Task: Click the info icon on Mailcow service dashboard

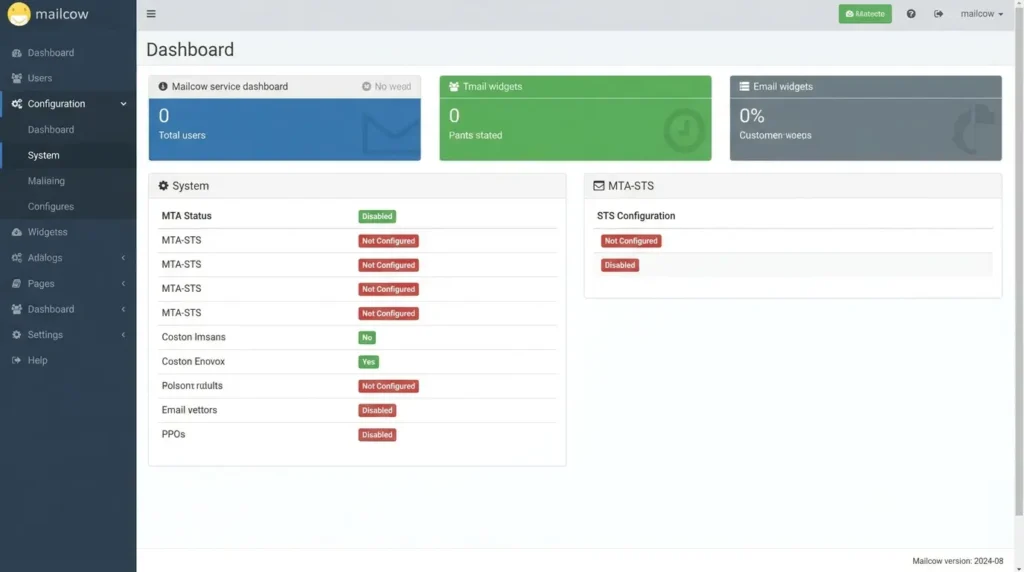Action: click(163, 86)
